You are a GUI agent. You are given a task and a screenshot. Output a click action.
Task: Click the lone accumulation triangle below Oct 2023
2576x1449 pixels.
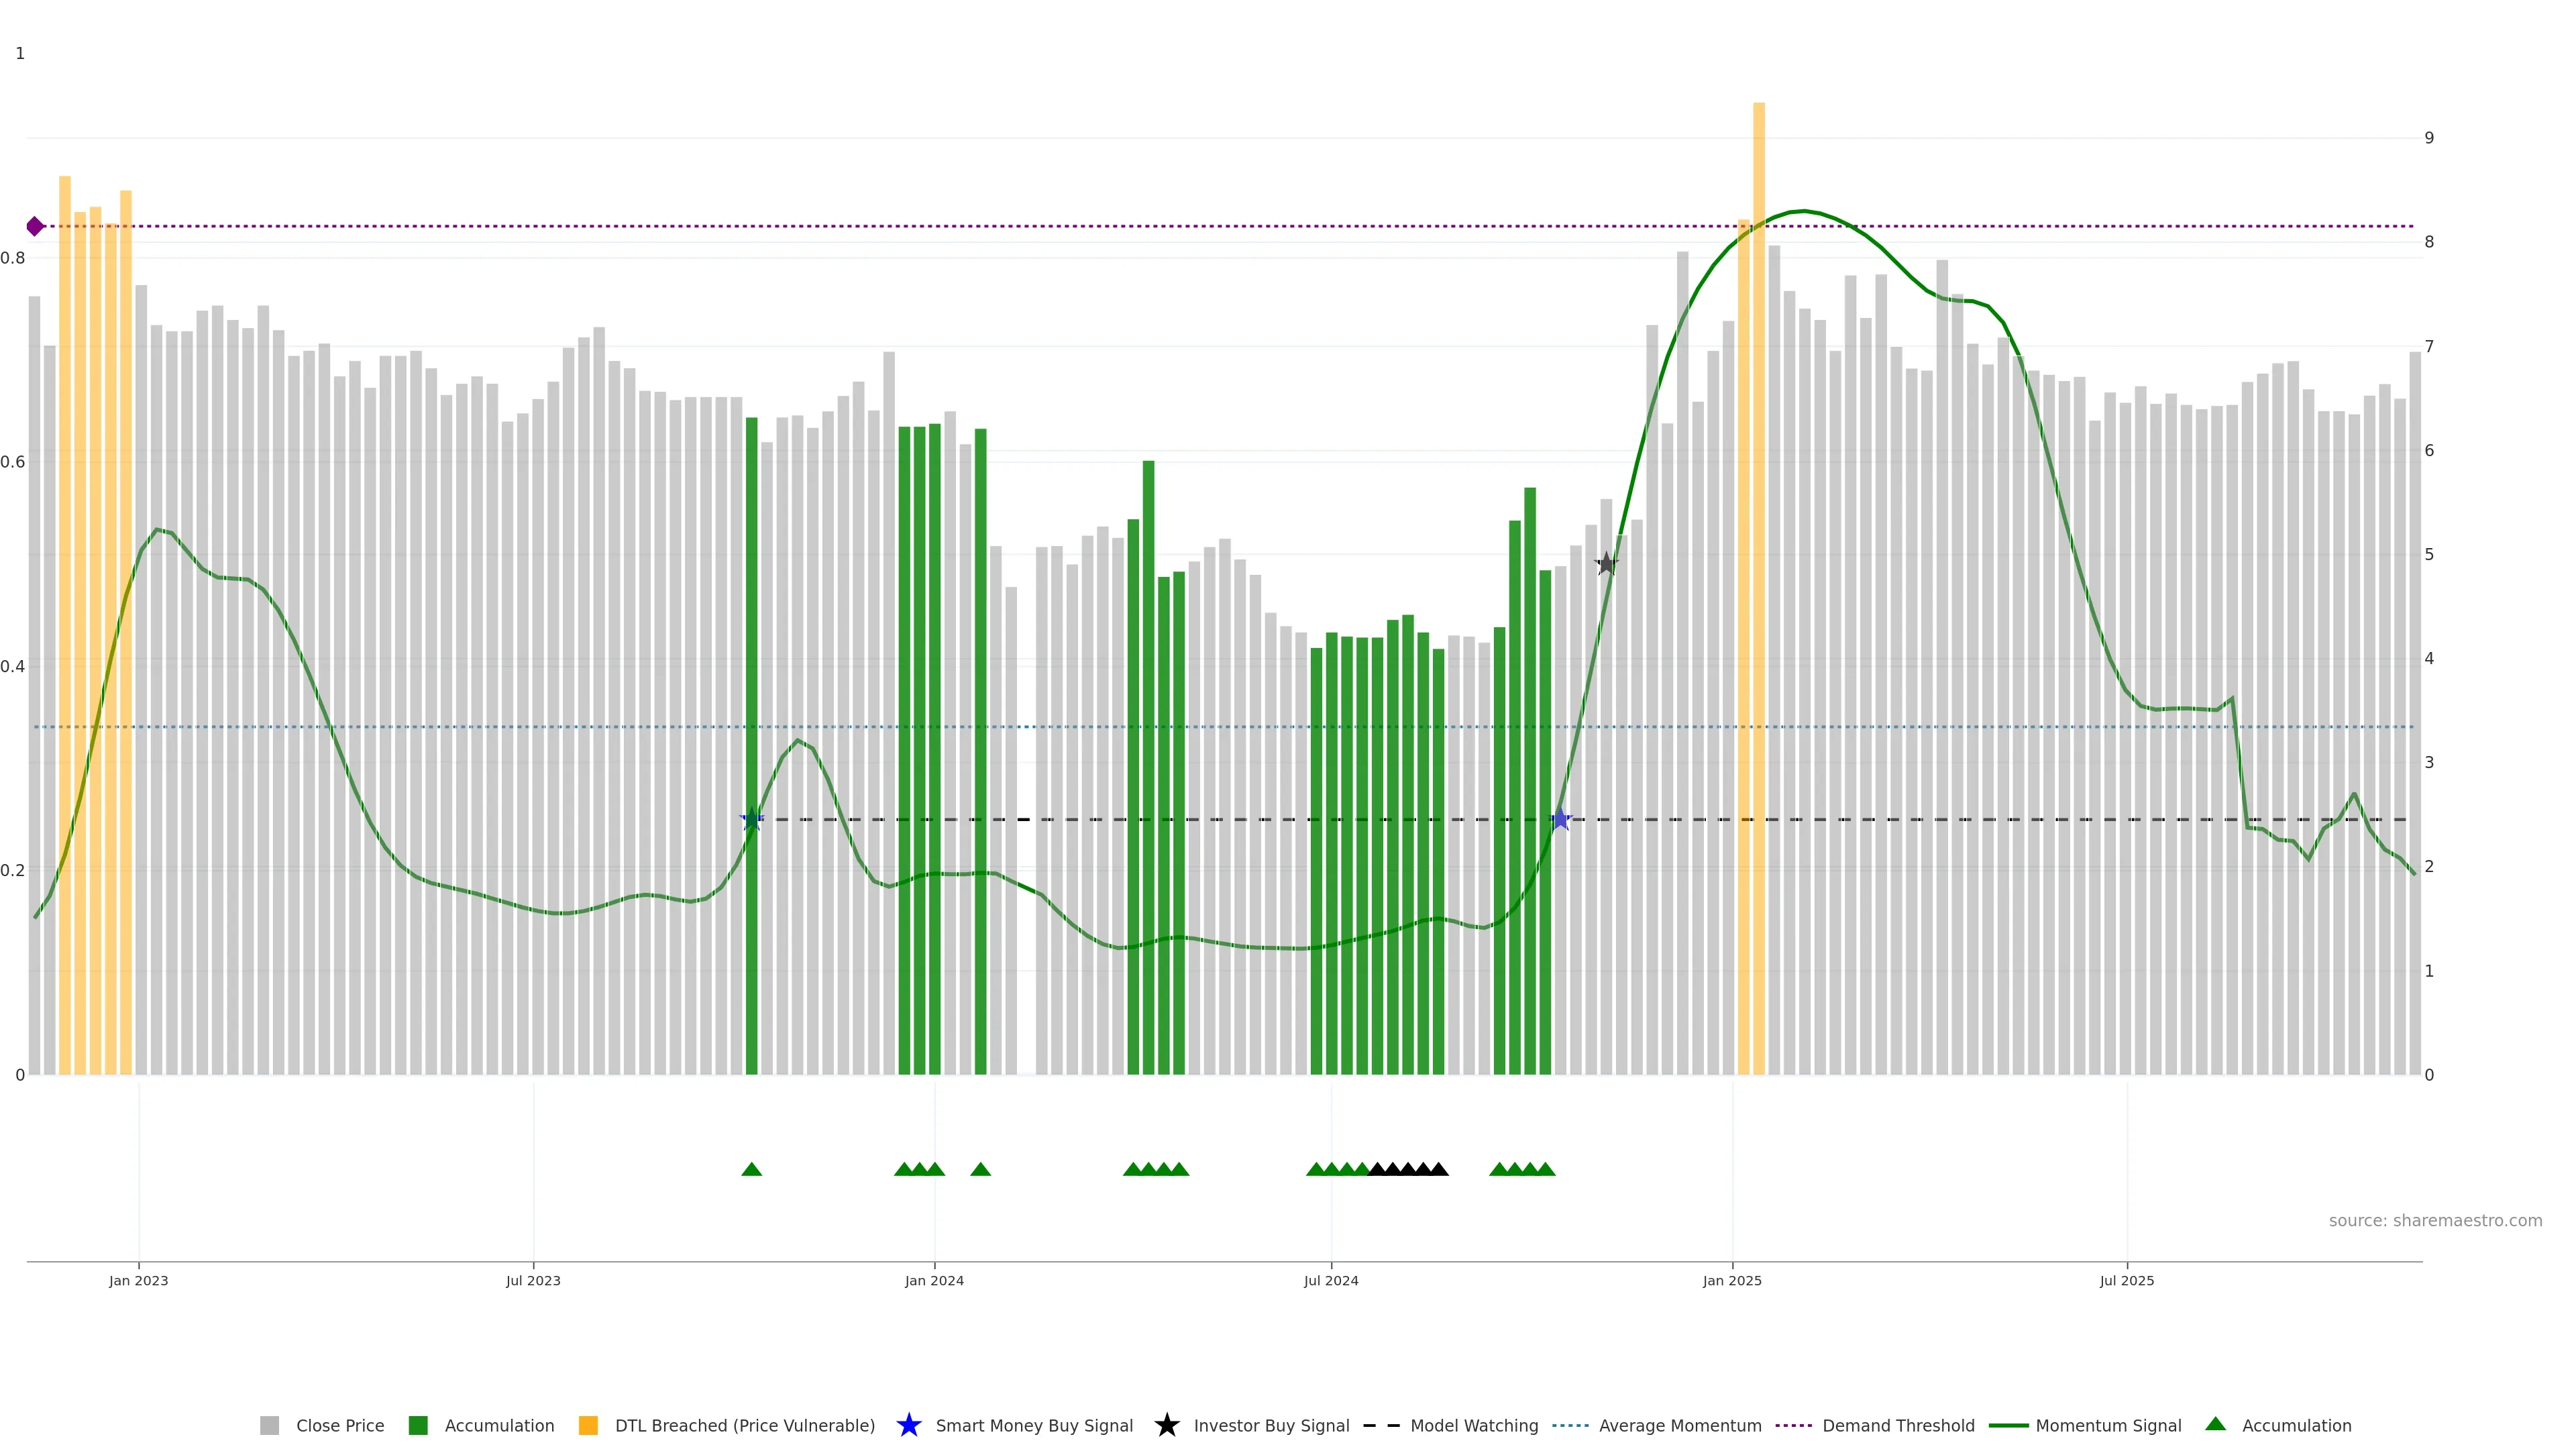pos(752,1169)
